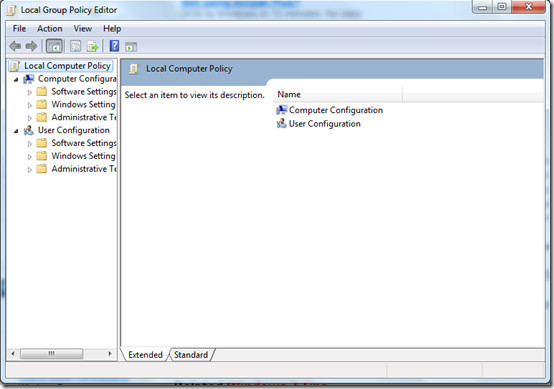Click folder icon of User Configuration Software Settings
This screenshot has width=554, height=389.
coord(42,143)
